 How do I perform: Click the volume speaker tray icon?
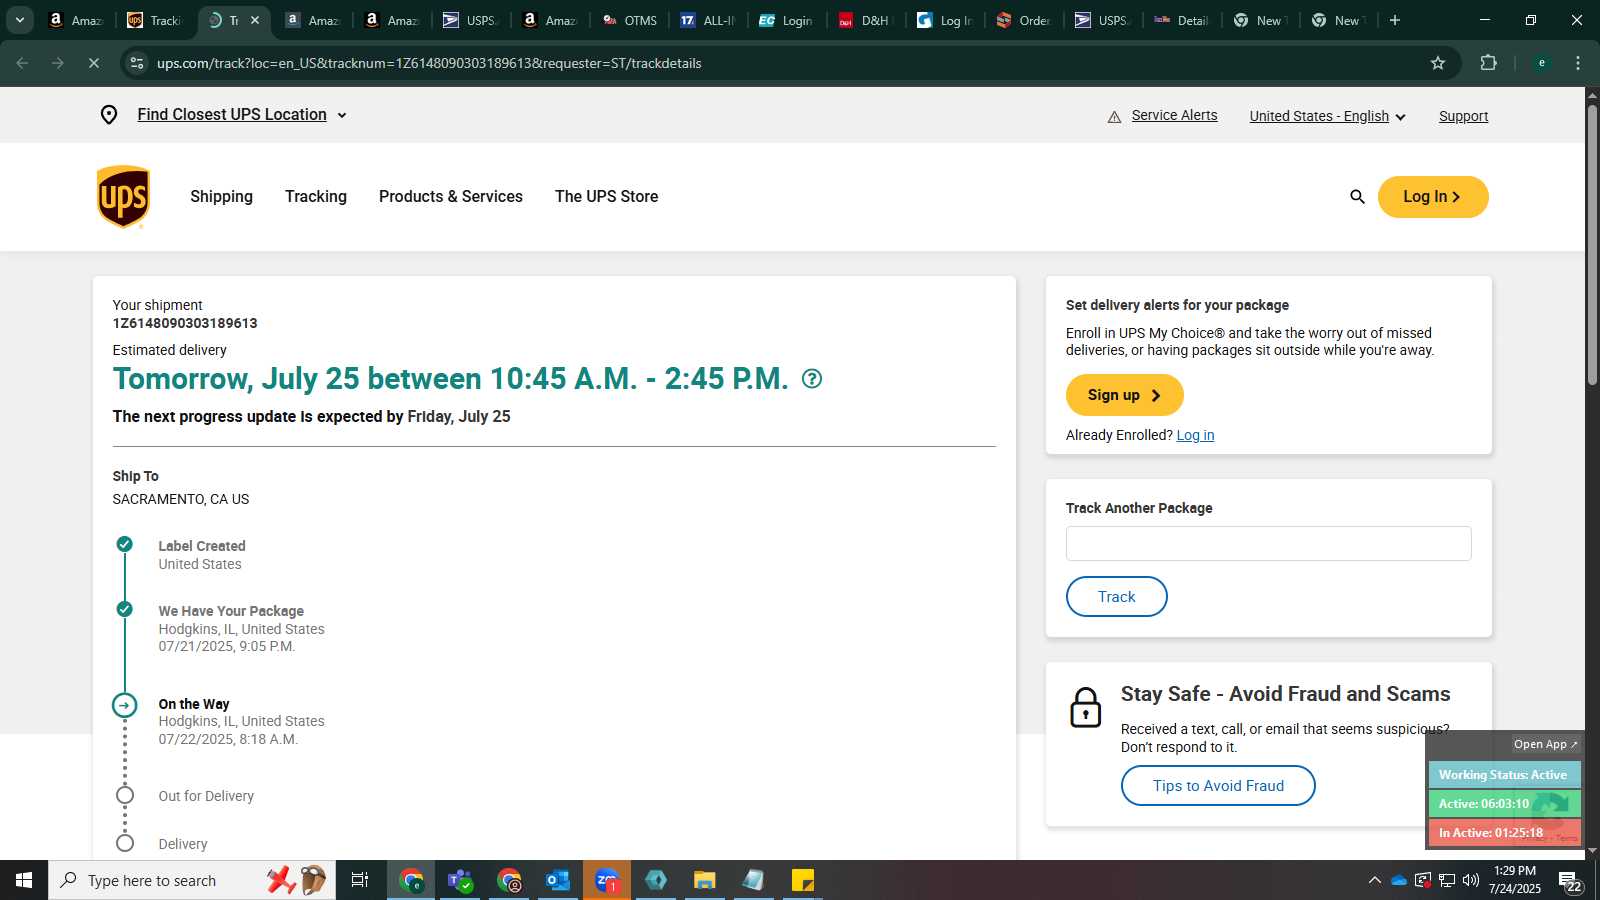1471,880
